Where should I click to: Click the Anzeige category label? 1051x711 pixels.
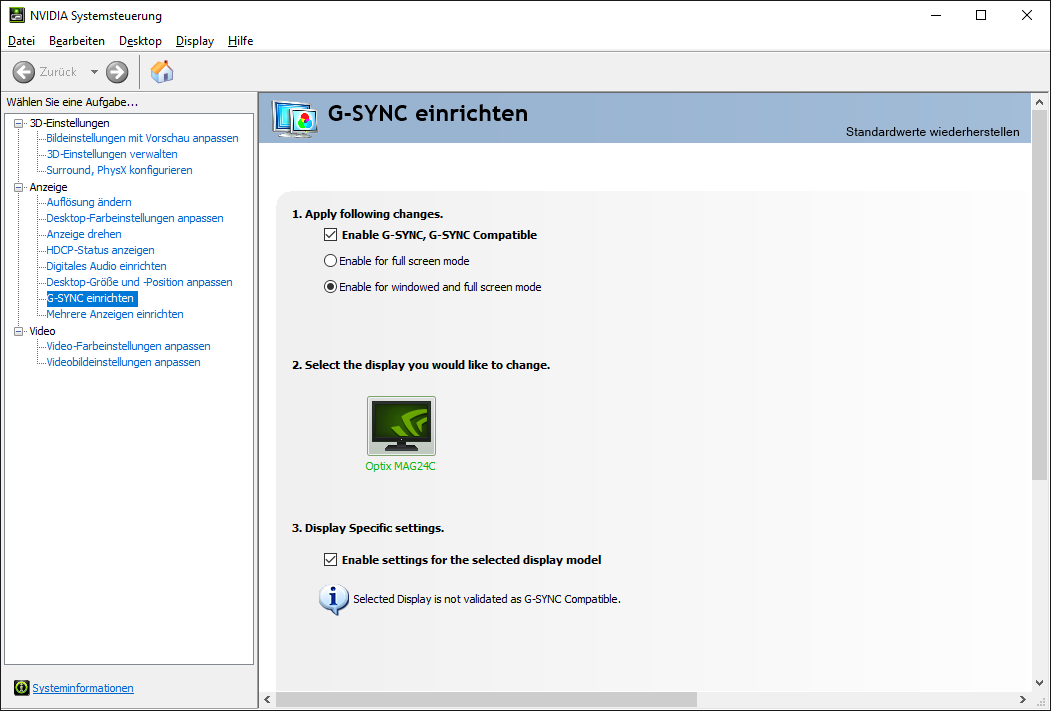coord(48,188)
